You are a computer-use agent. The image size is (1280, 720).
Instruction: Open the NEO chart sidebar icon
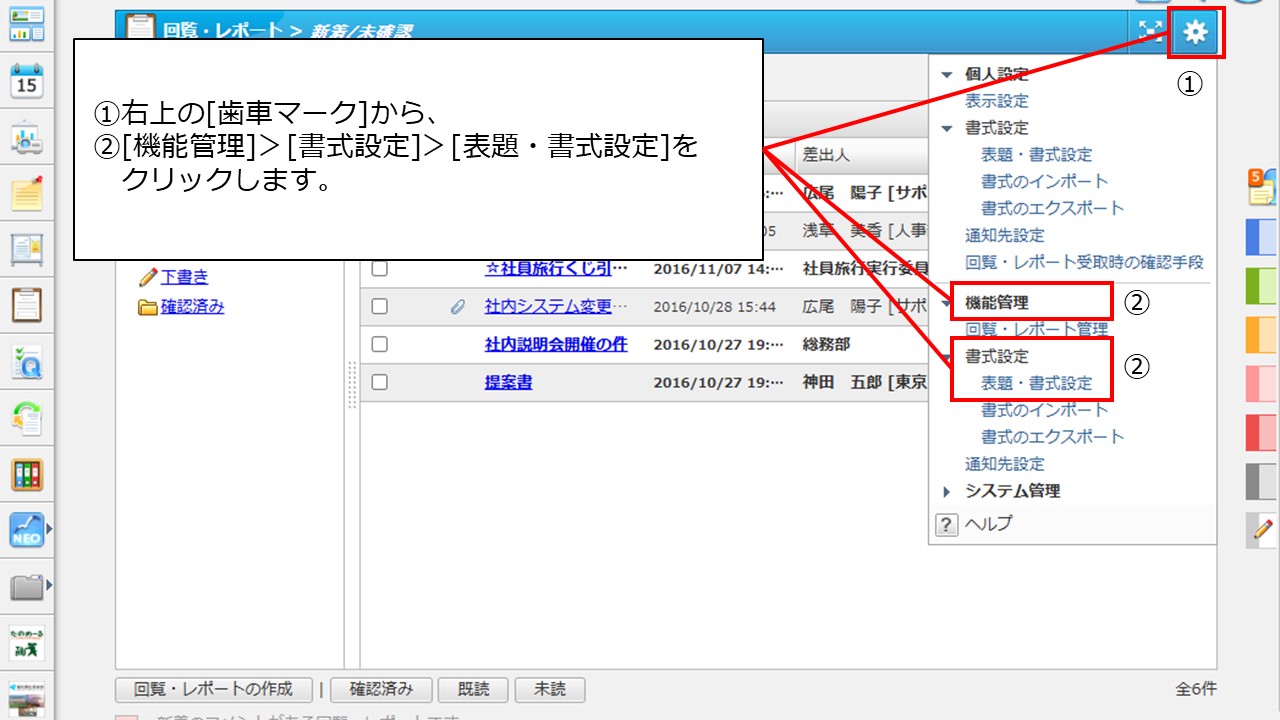[26, 529]
